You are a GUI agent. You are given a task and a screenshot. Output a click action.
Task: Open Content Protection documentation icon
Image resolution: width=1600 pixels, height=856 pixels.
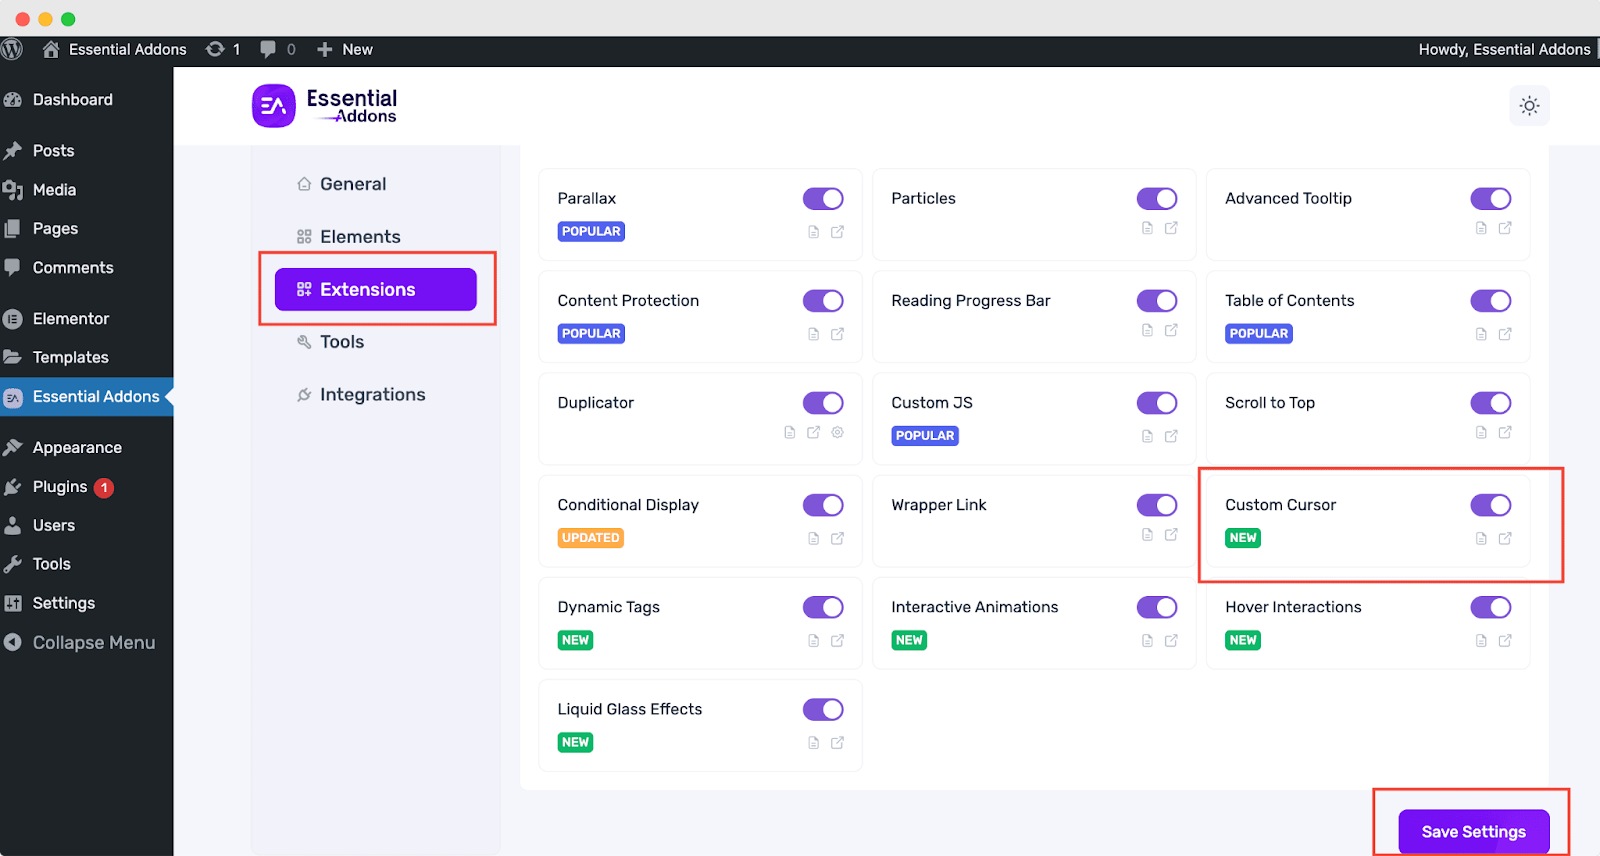(x=813, y=334)
